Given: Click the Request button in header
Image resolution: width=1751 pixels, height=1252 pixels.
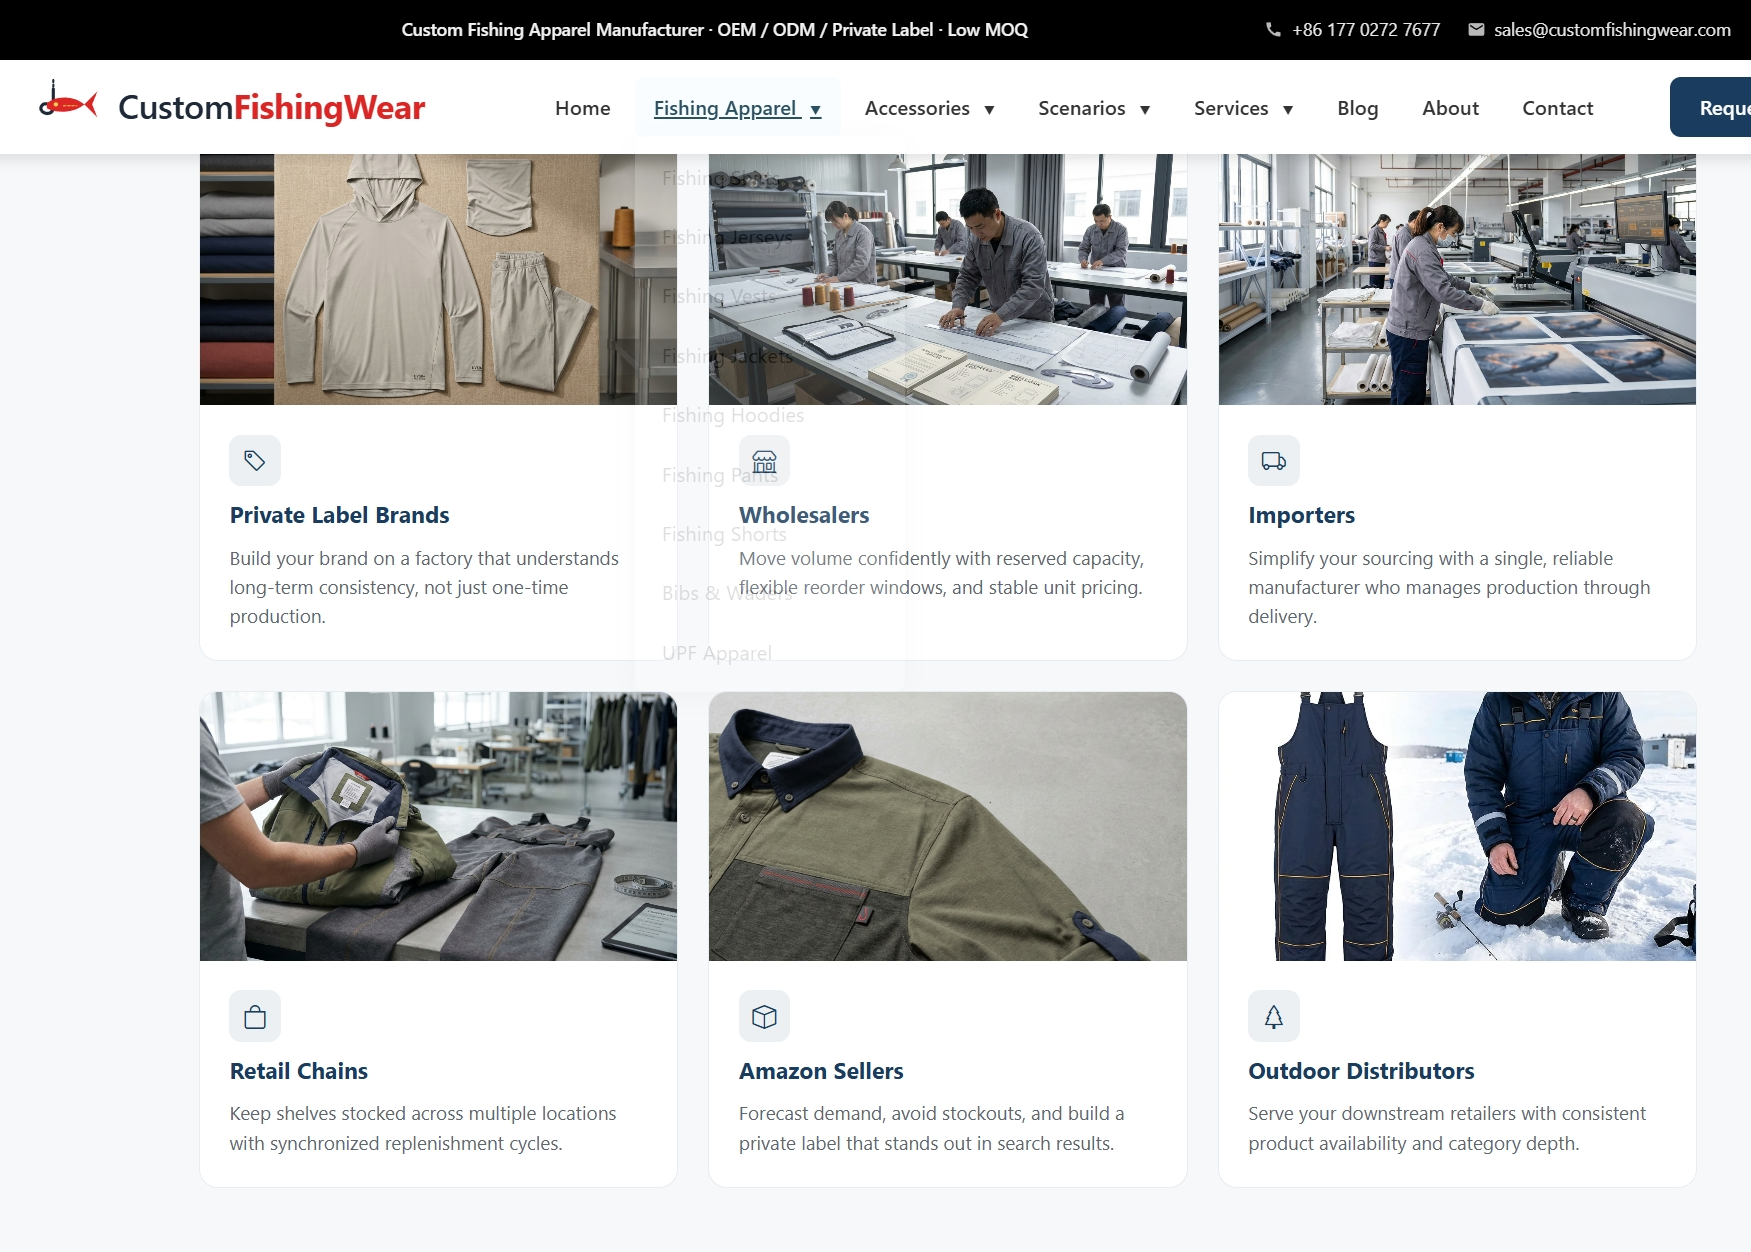Looking at the screenshot, I should pos(1711,107).
